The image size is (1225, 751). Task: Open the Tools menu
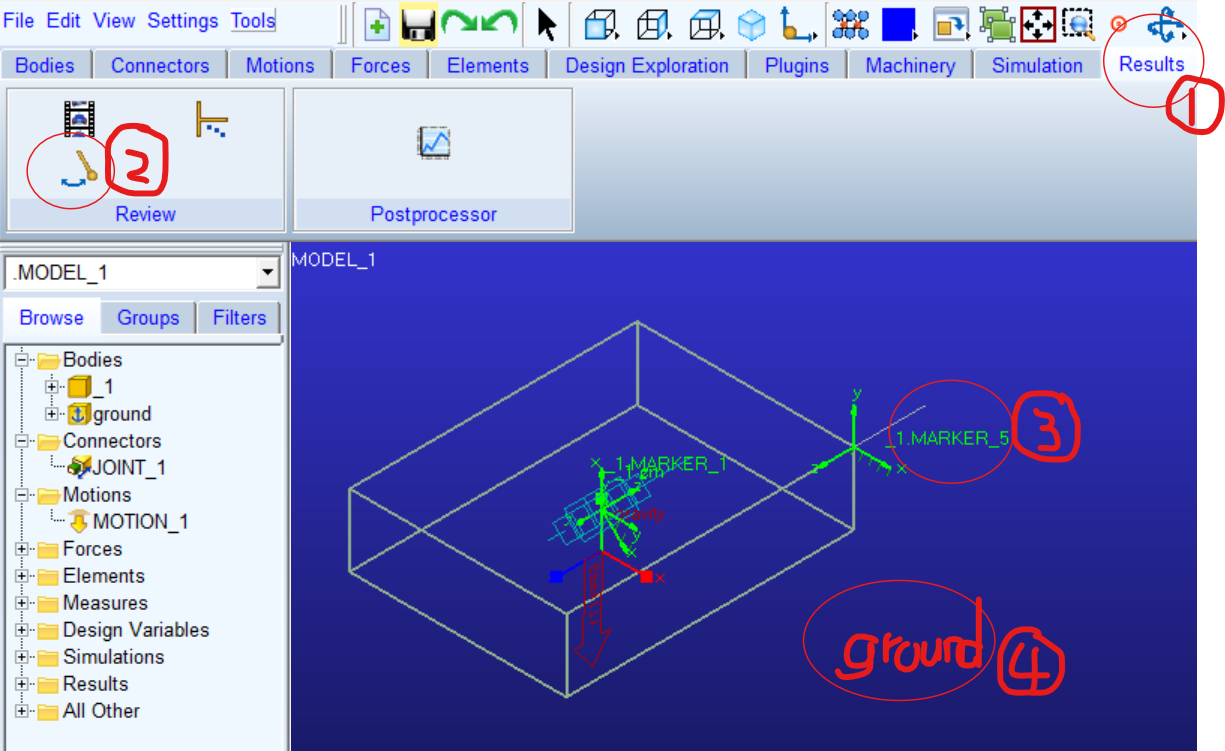pyautogui.click(x=253, y=21)
